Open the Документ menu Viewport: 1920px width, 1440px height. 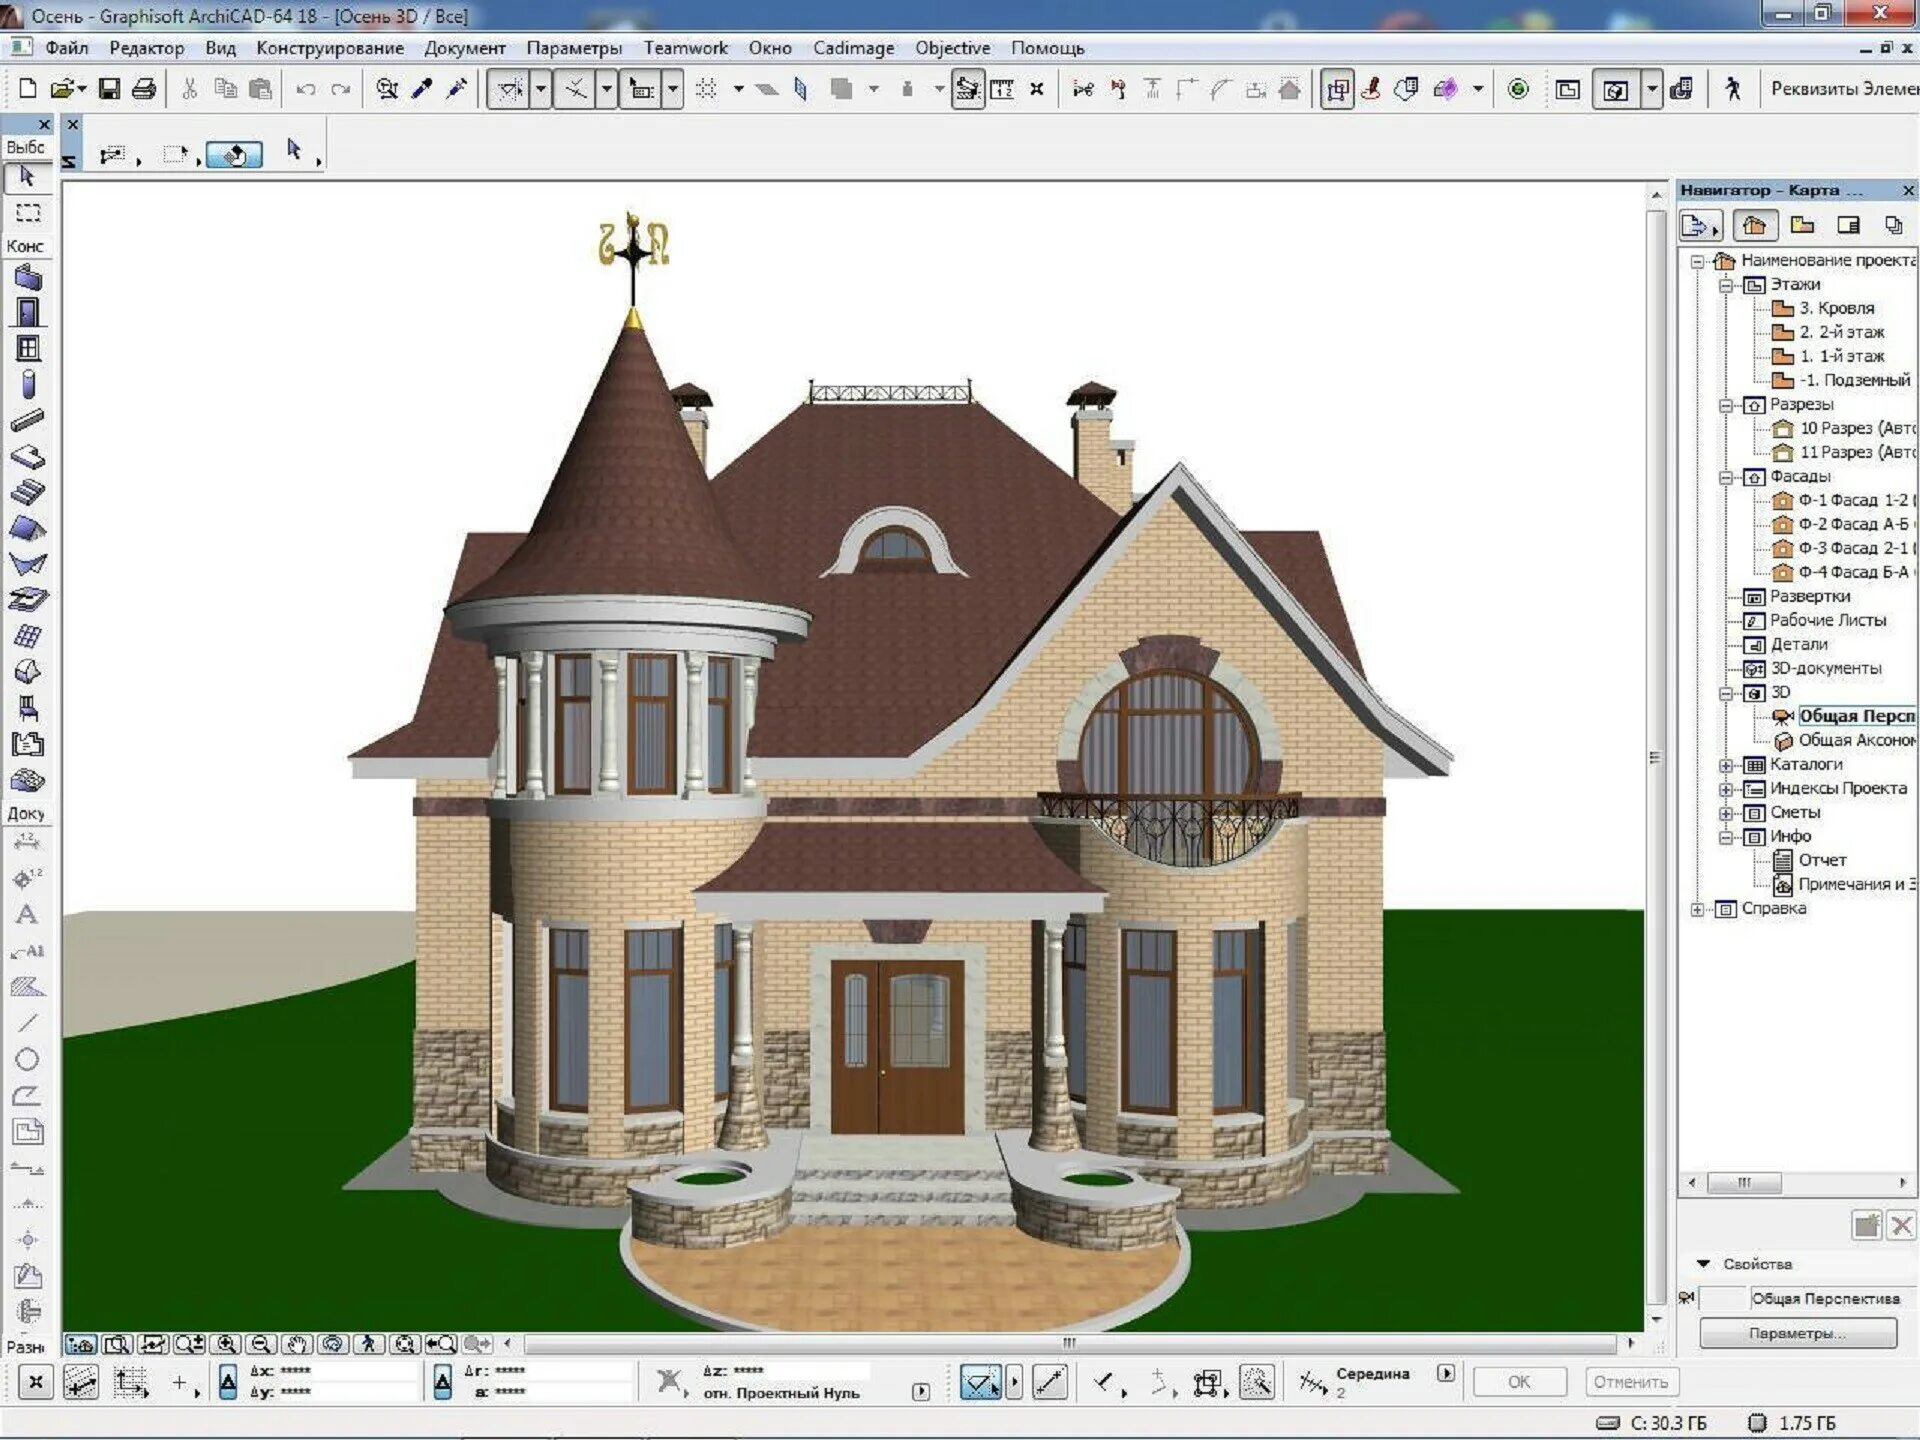point(465,48)
